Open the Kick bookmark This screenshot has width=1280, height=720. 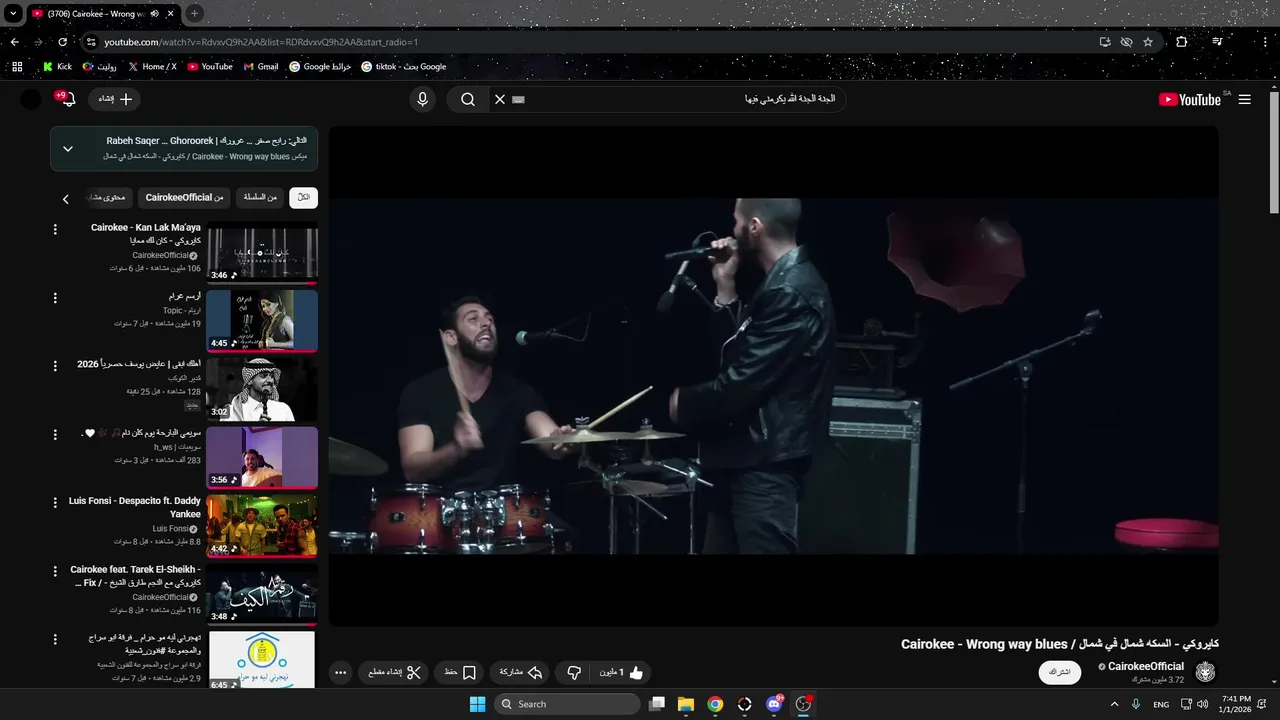point(57,67)
